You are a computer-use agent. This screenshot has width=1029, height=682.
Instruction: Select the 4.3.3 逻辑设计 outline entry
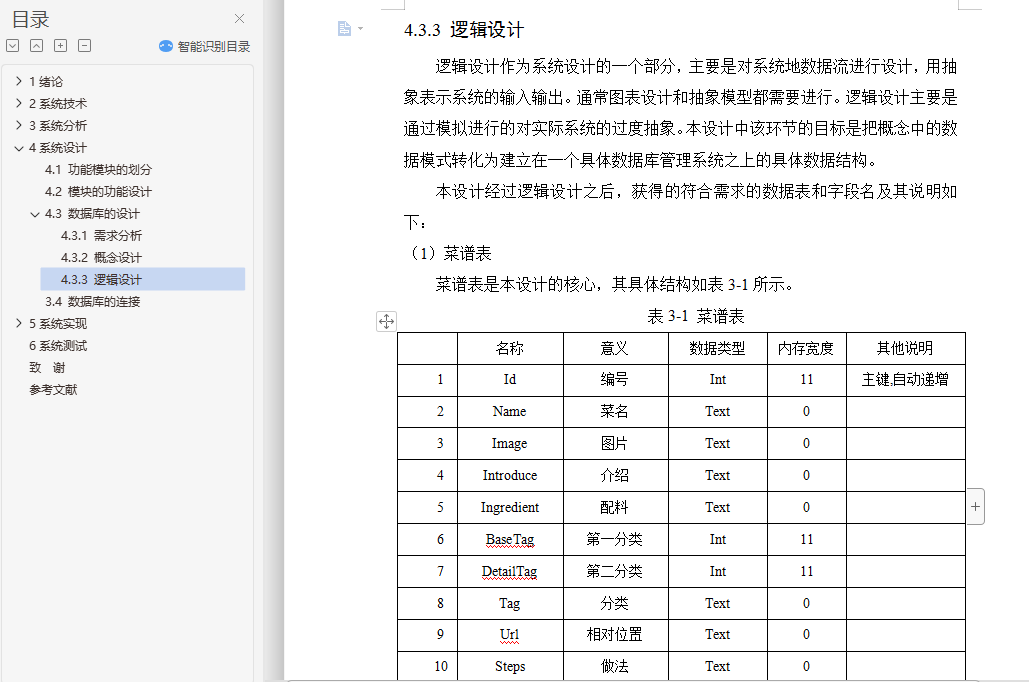pos(142,279)
